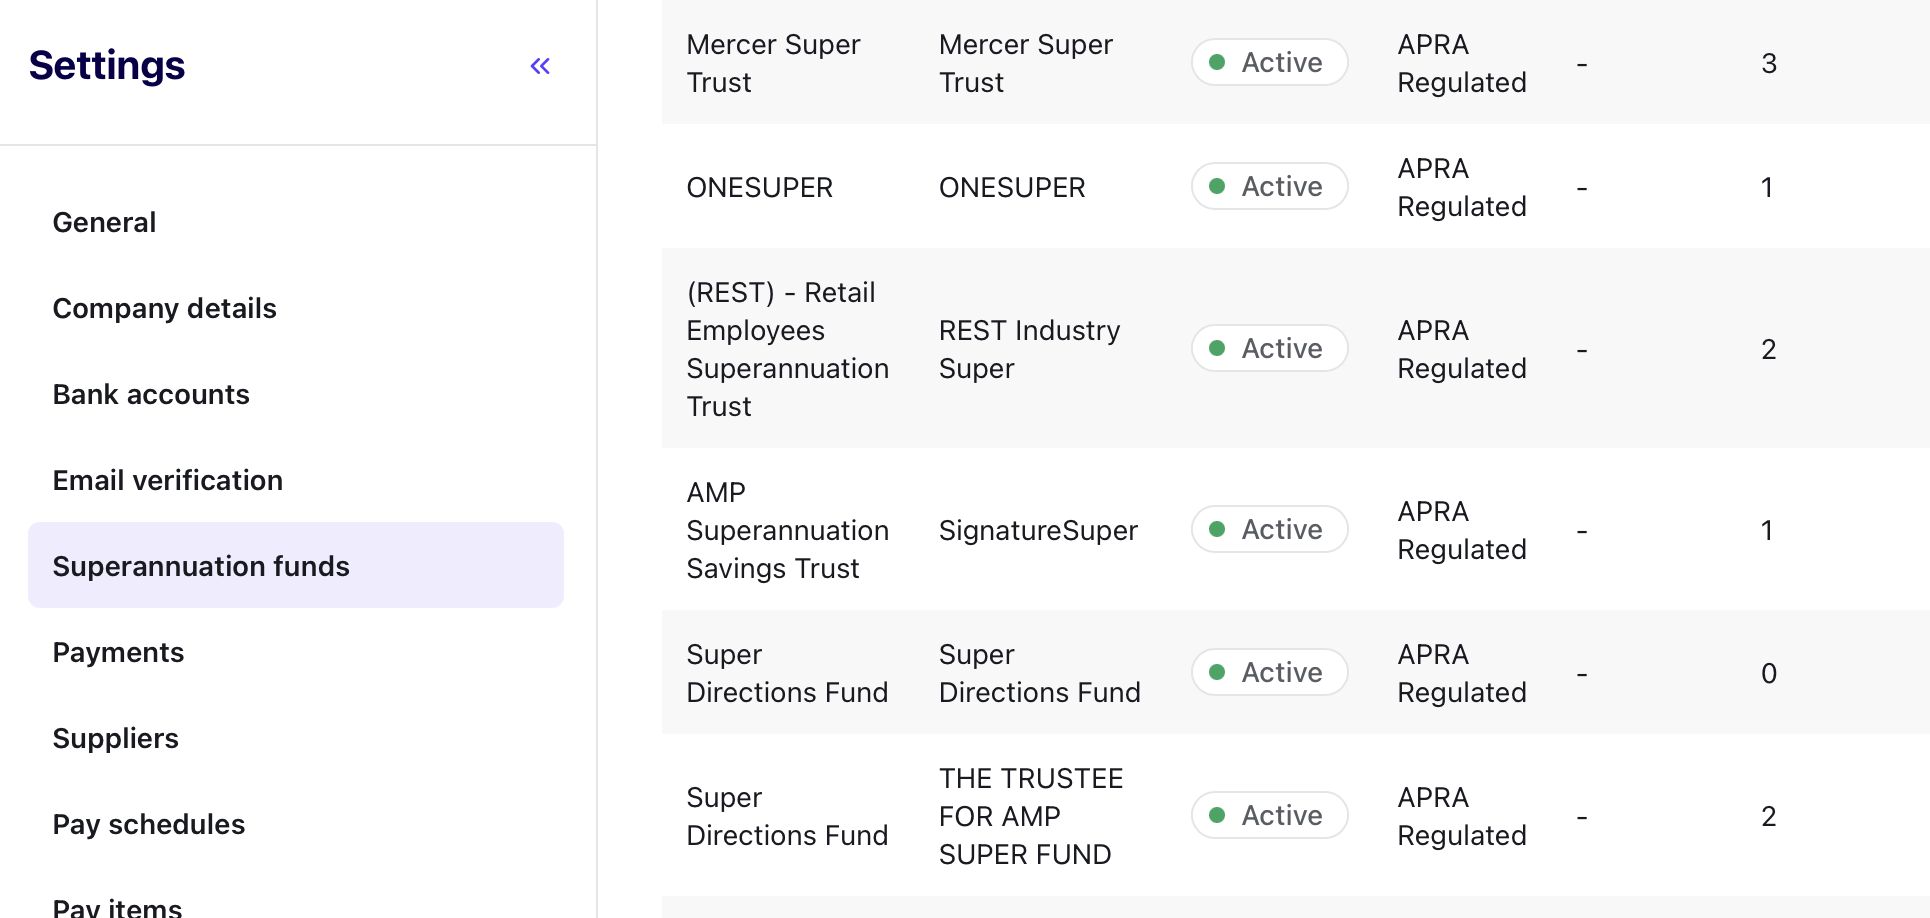Select Mercer Super Trust product name cell
Screen dimensions: 1930x918
(1026, 63)
